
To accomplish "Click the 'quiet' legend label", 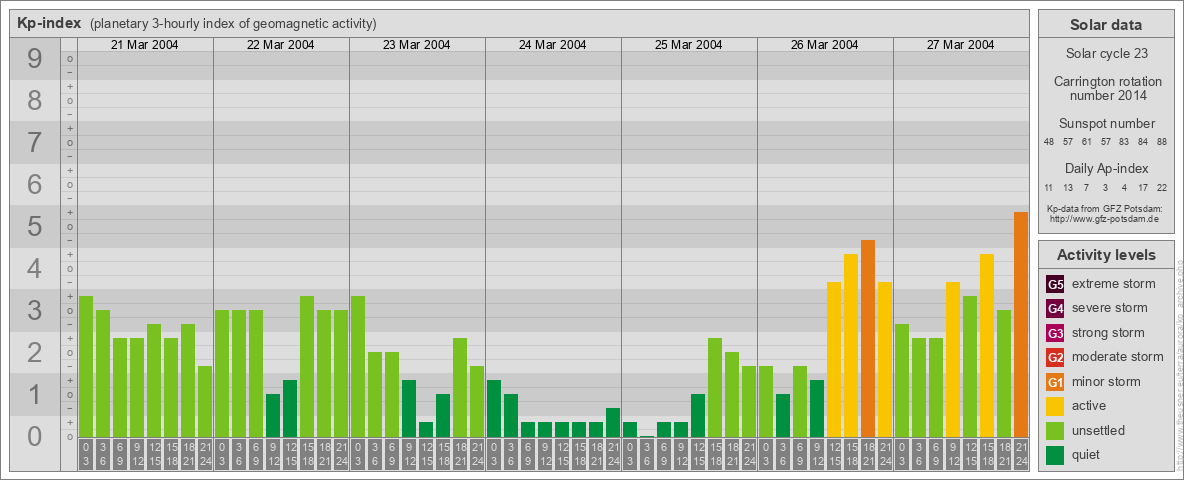I will (x=1086, y=454).
